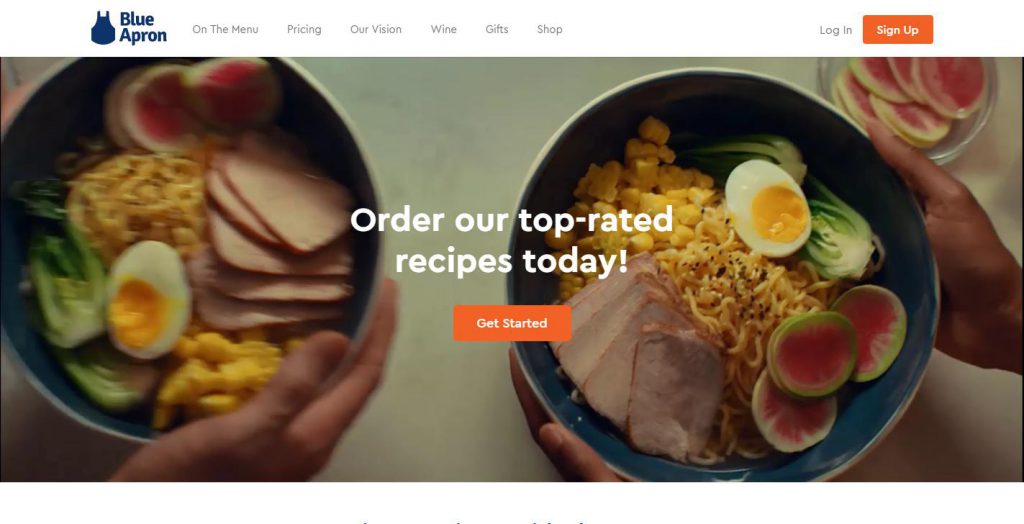The height and width of the screenshot is (524, 1024).
Task: Visit the Shop nav link
Action: [x=550, y=29]
